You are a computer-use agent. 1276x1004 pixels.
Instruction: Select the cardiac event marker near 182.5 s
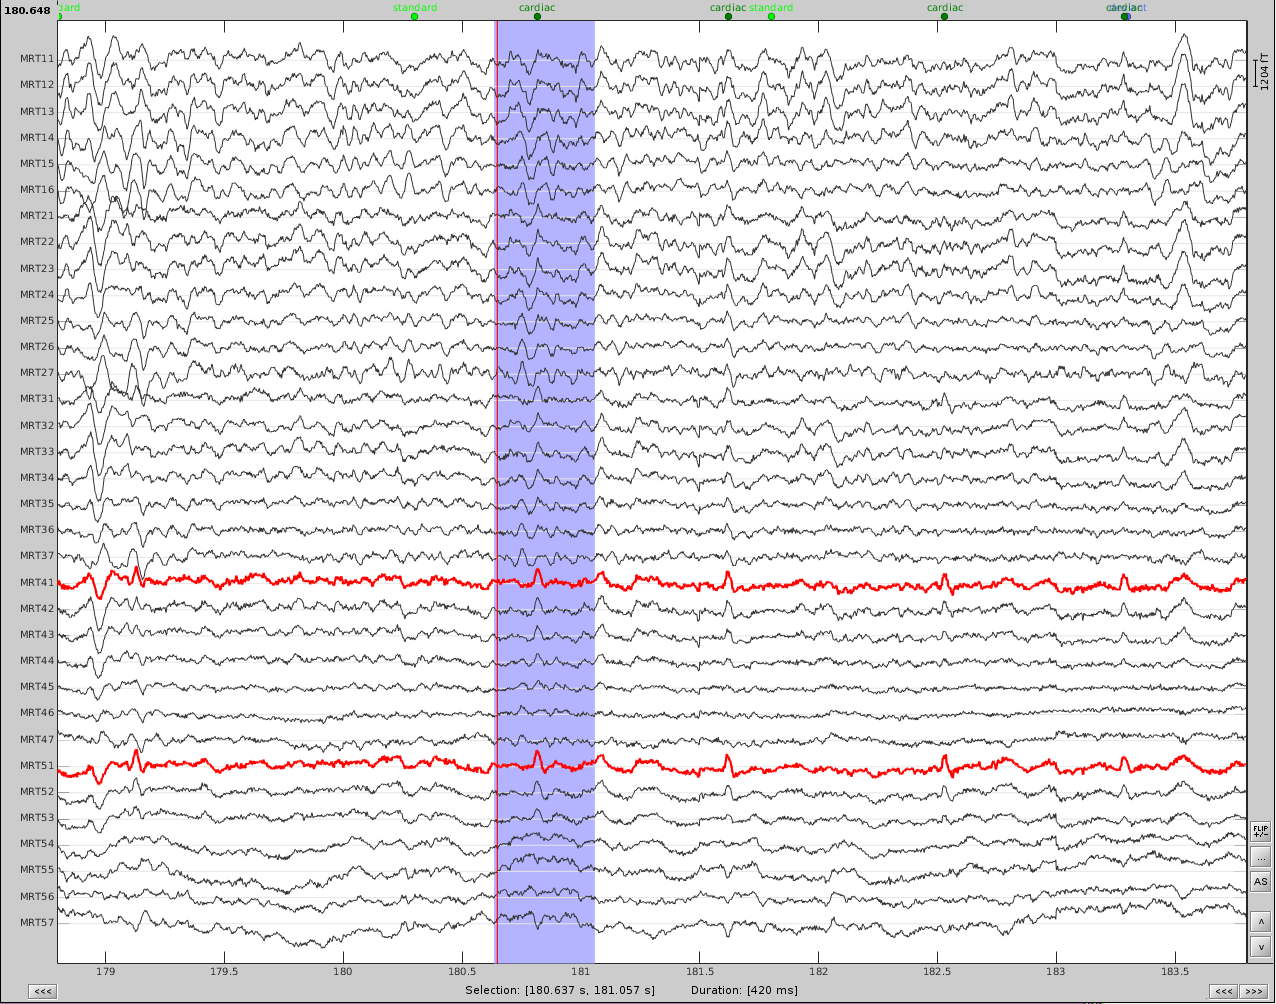944,16
